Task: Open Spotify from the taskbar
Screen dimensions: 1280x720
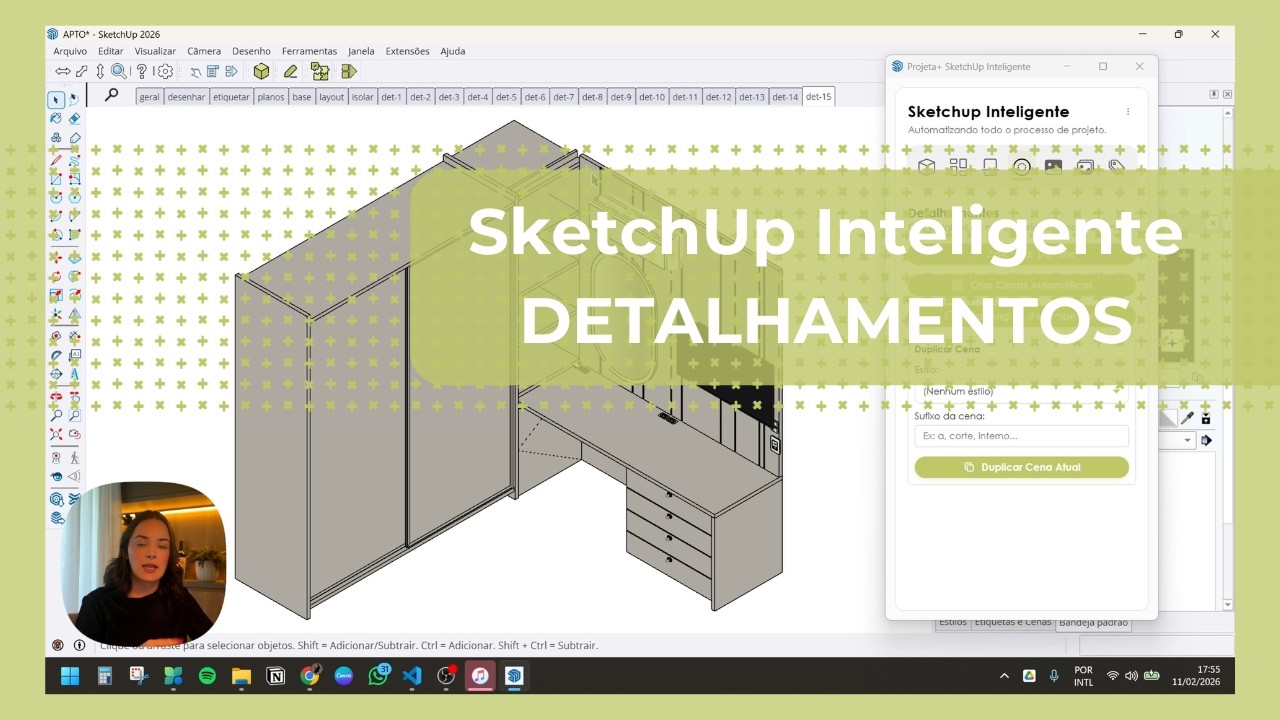Action: coord(207,676)
